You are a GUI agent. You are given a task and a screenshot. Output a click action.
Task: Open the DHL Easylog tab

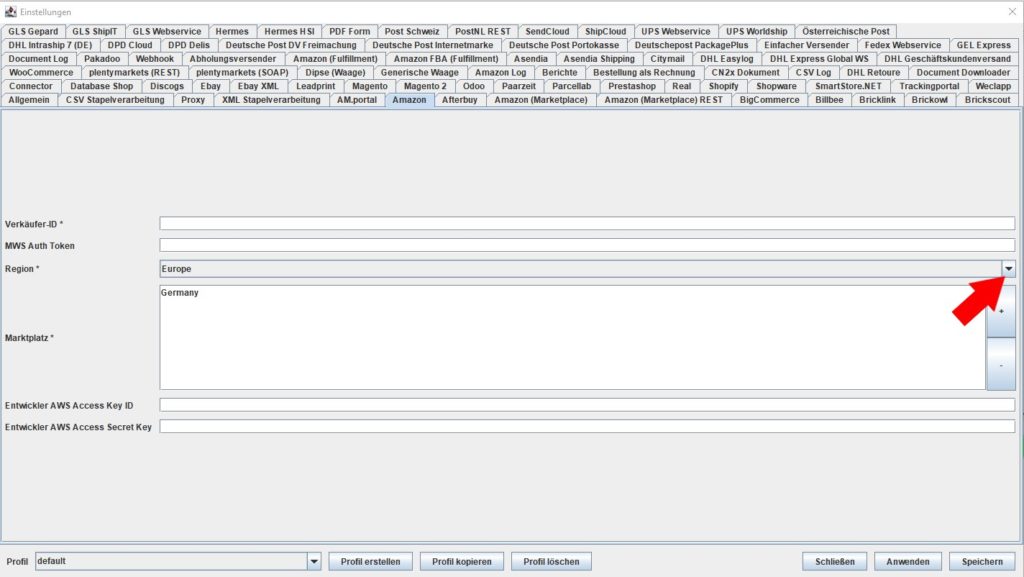tap(727, 59)
